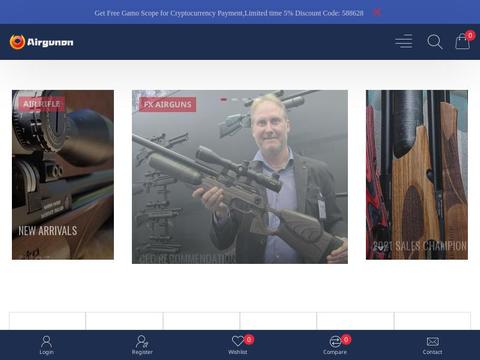
Task: Close the promo banner with red X
Action: 377,12
